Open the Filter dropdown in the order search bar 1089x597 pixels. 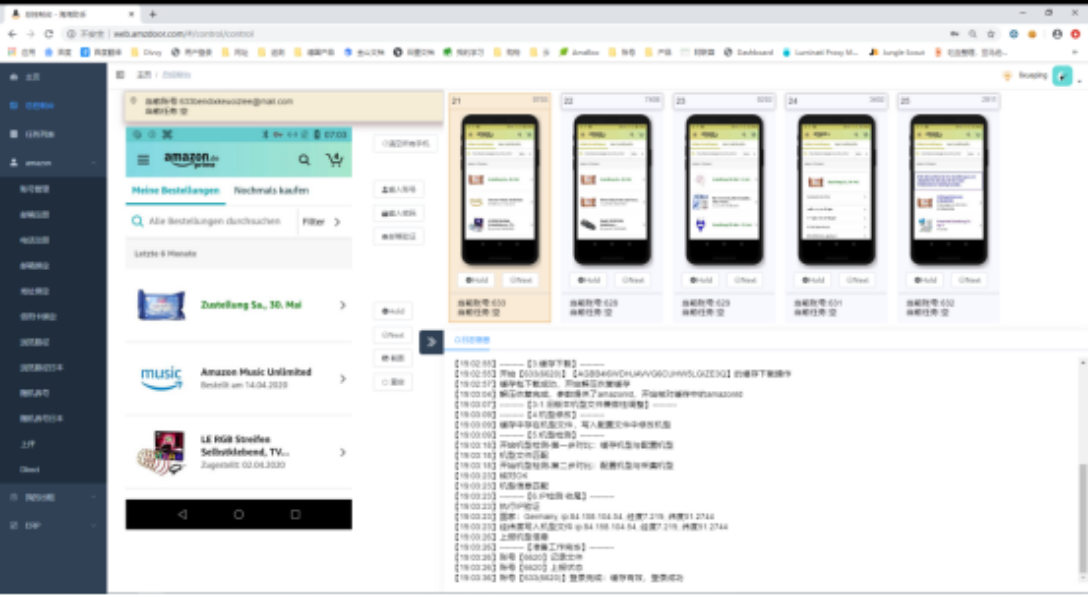coord(314,221)
